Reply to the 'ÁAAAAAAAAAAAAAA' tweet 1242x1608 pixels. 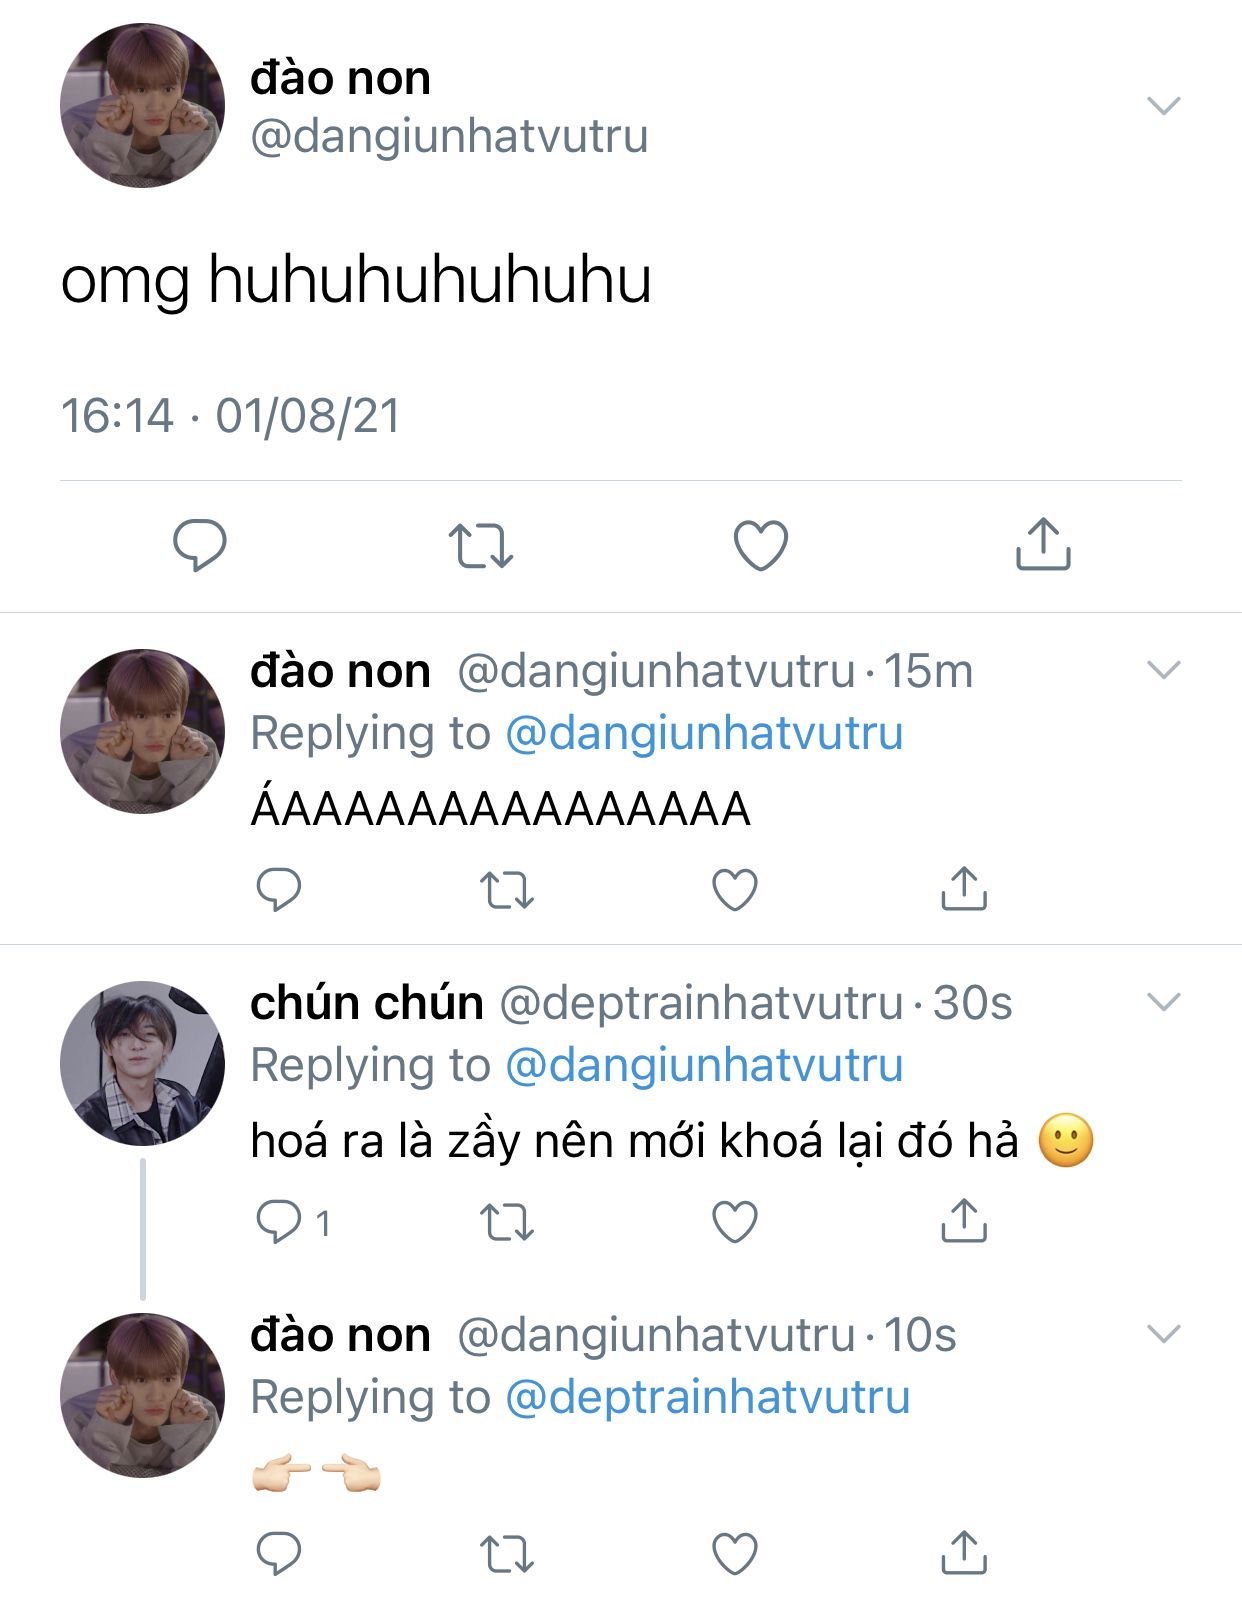(x=279, y=889)
